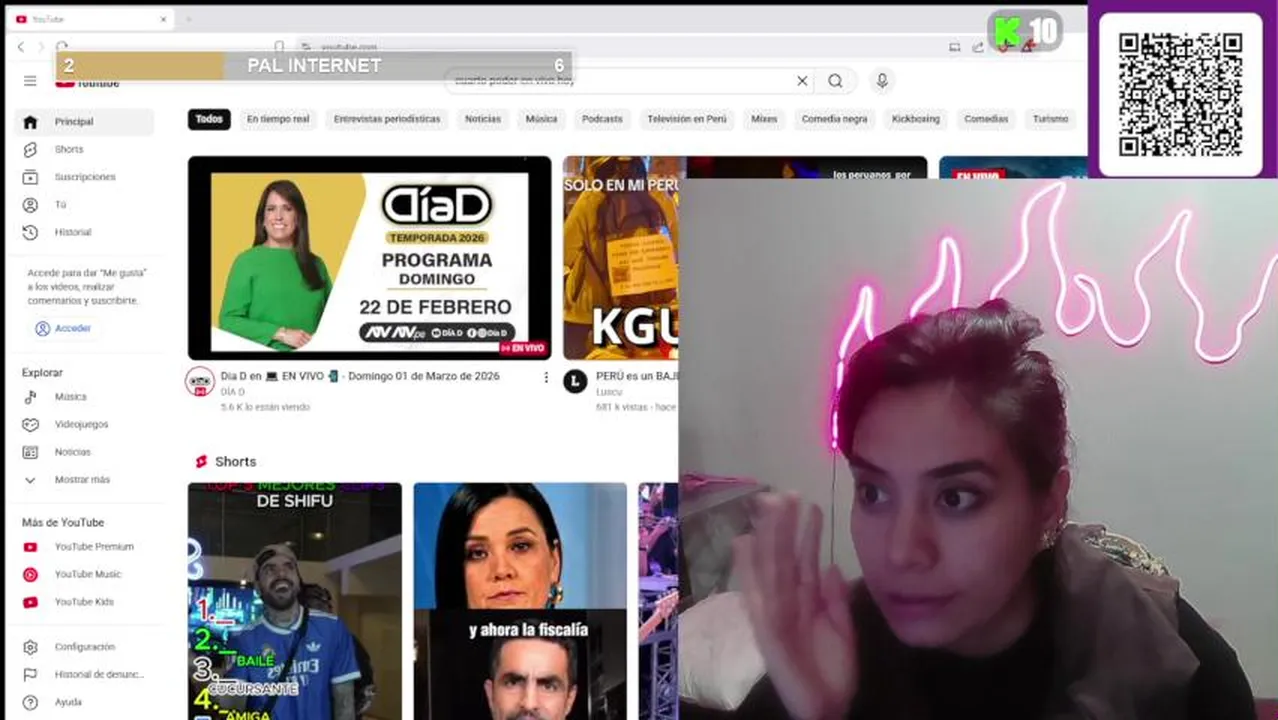Open the PERÚ es un BAJ video title link
Screen dimensions: 1278x720
click(637, 376)
